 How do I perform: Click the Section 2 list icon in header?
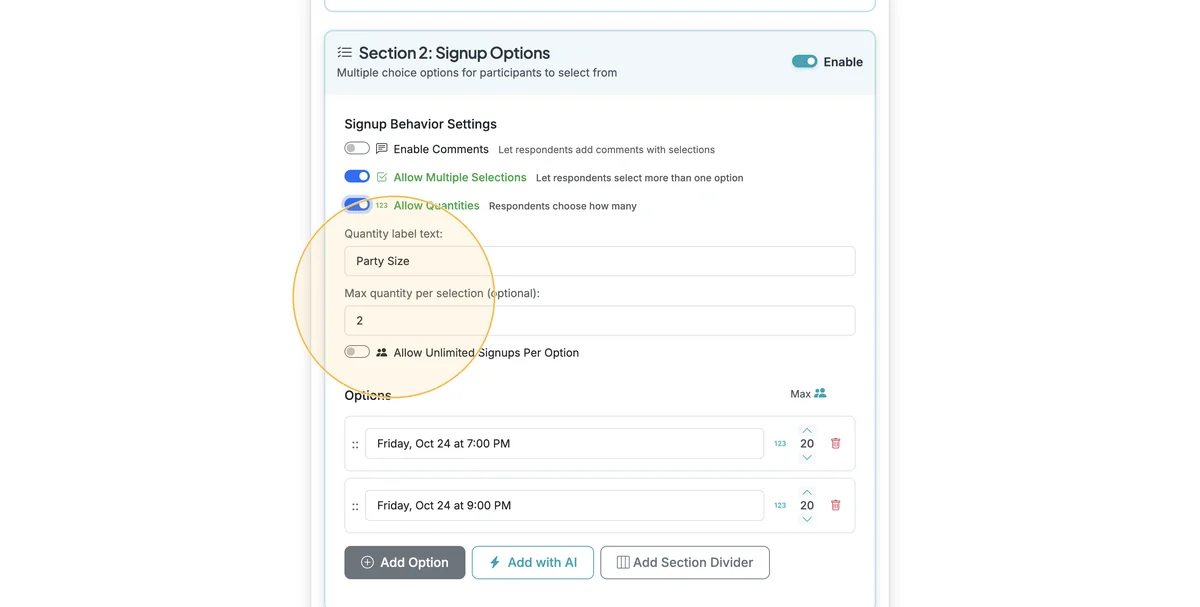pos(345,52)
